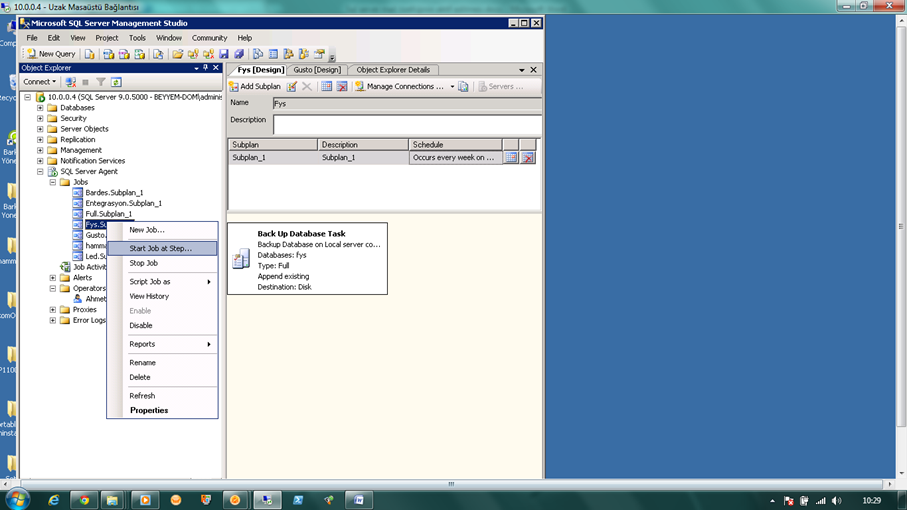Collapse the SQL Server Agent node
907x510 pixels.
pos(41,172)
